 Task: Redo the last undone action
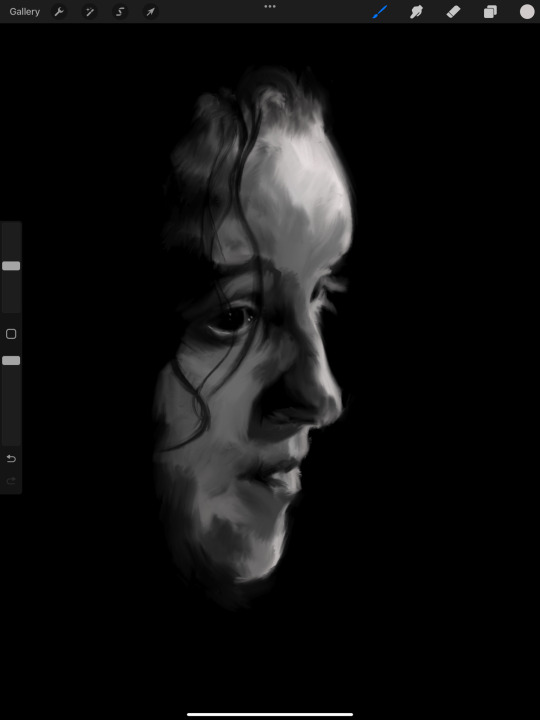pyautogui.click(x=11, y=481)
